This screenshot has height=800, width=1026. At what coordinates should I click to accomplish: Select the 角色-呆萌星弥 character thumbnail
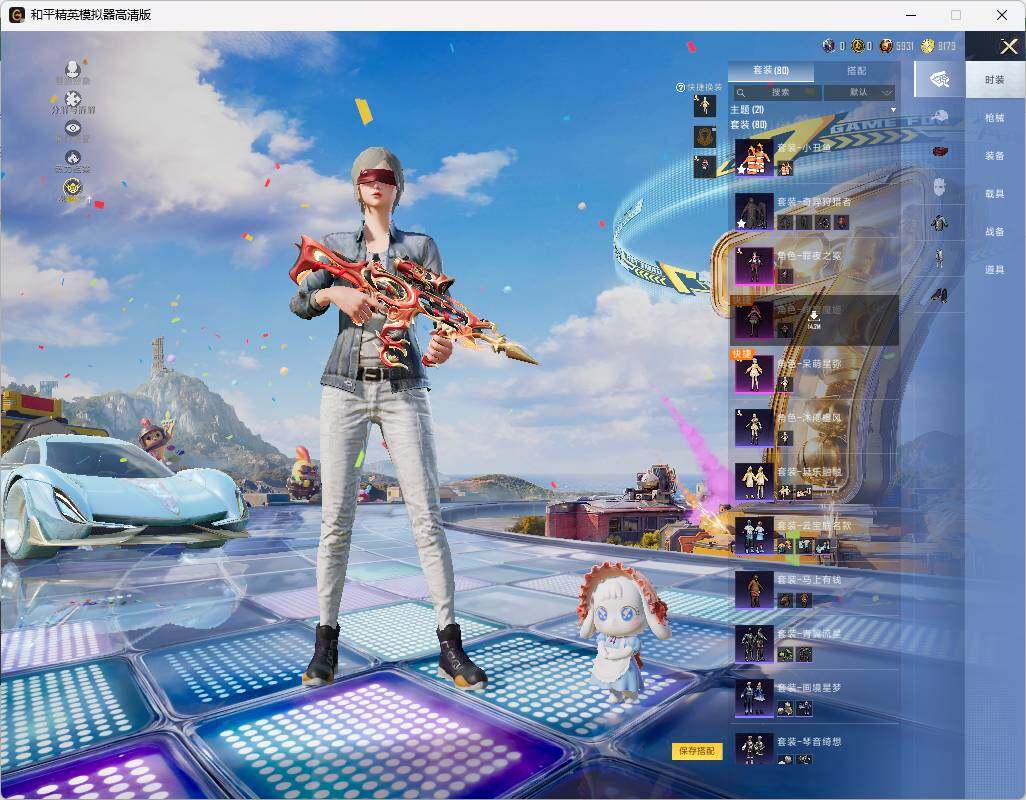754,374
